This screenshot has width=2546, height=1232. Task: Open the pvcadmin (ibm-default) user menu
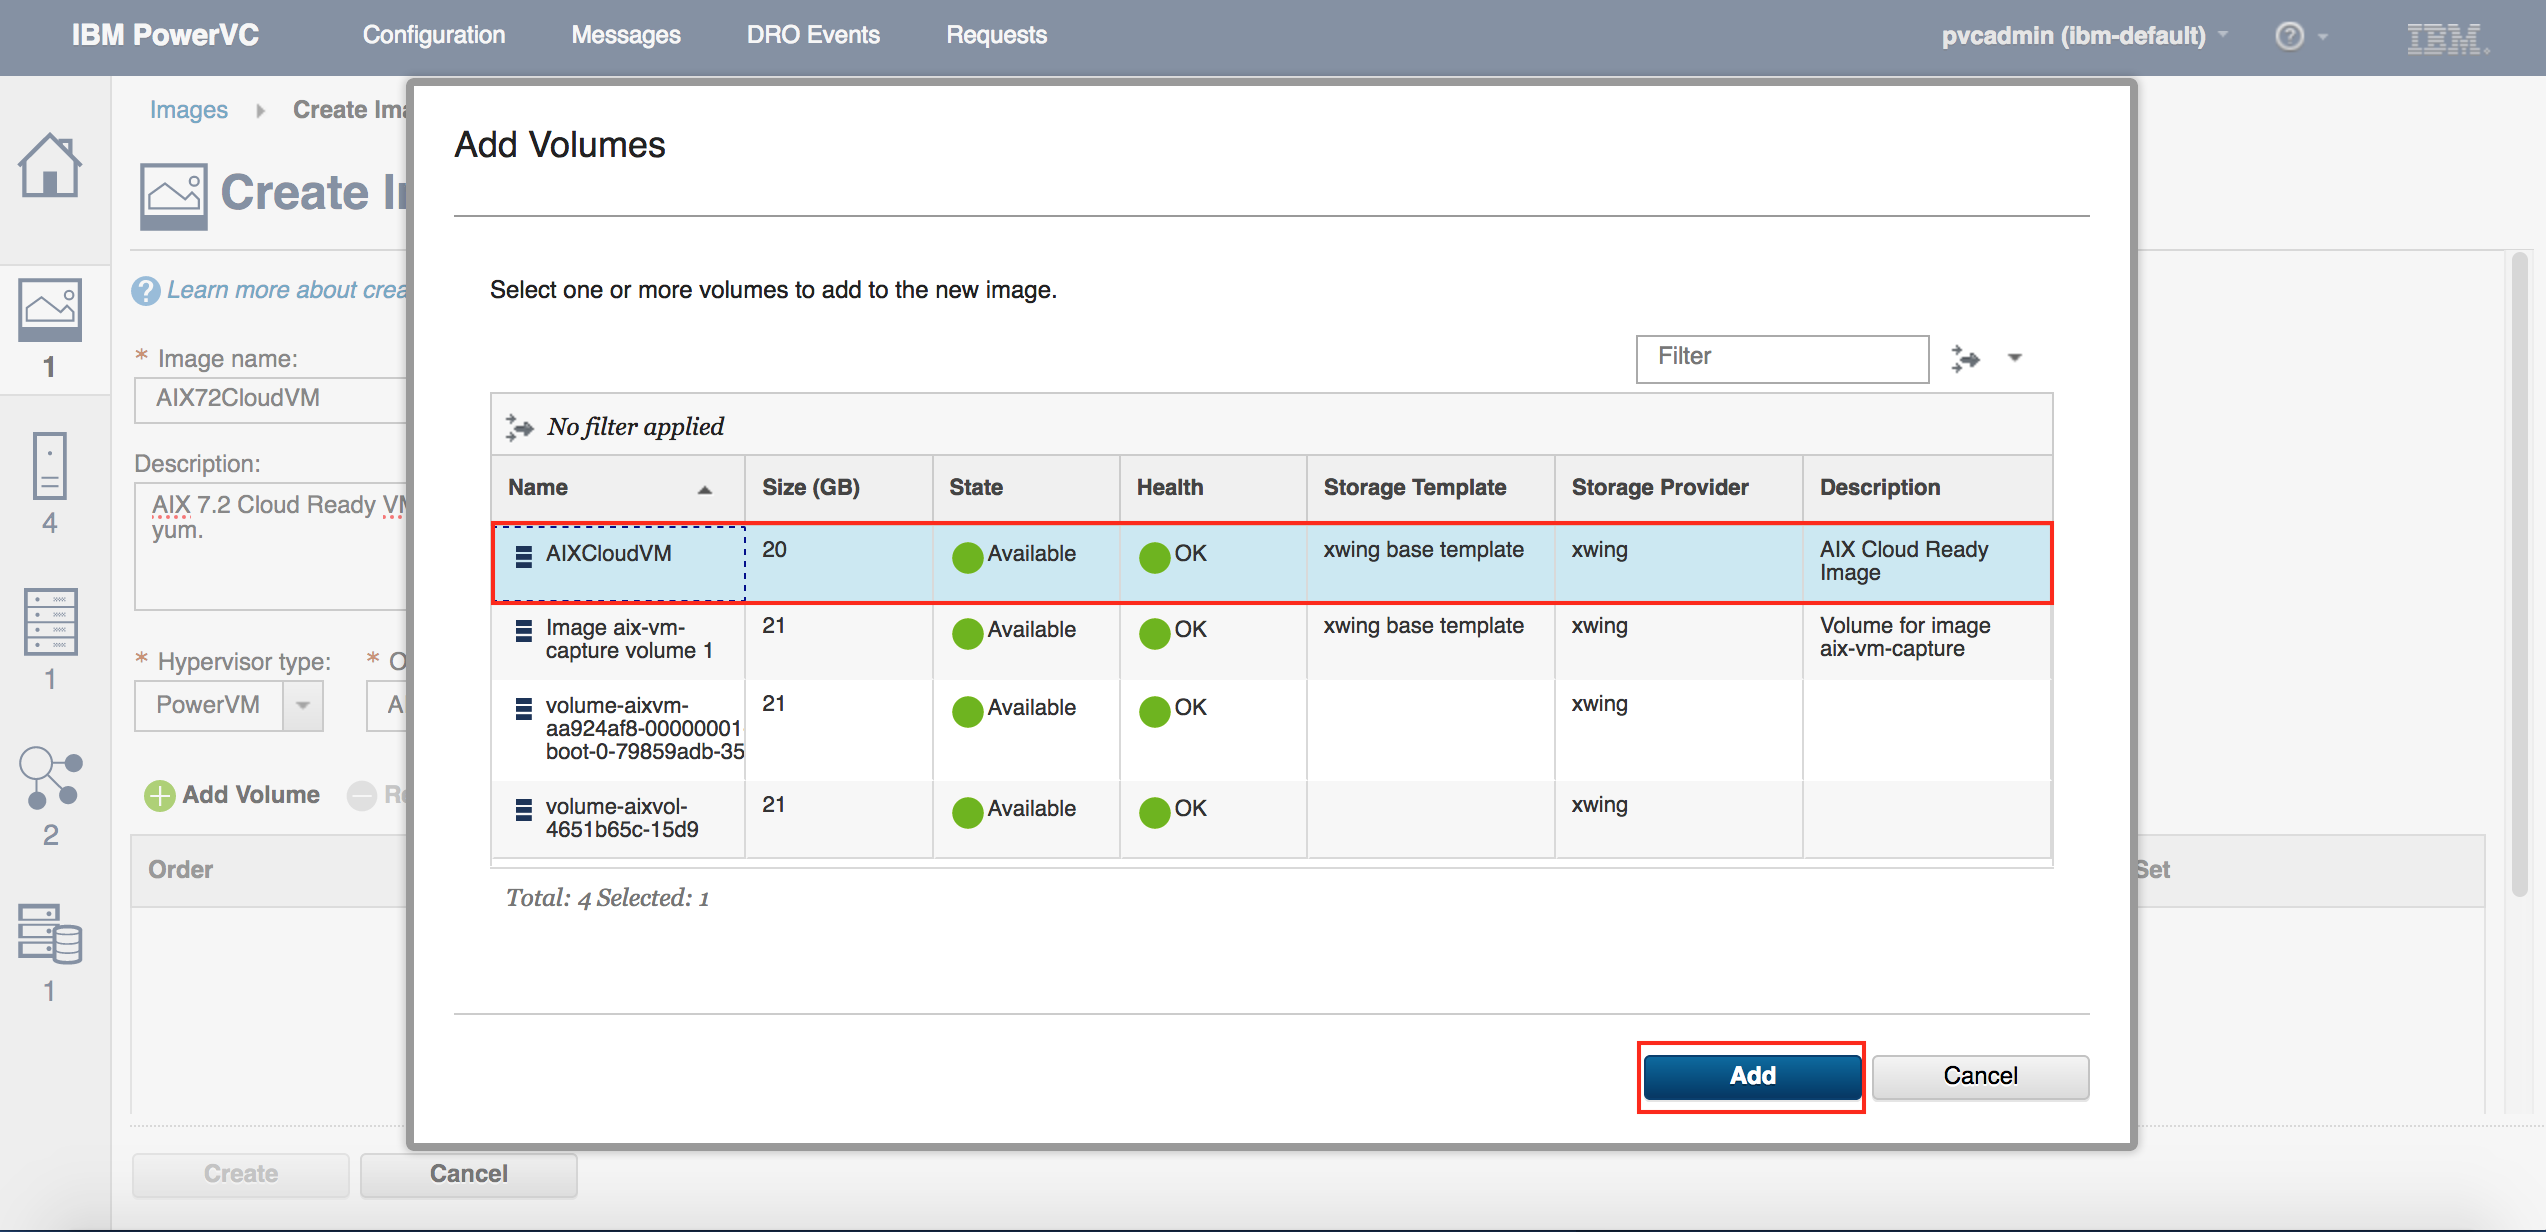click(x=2083, y=36)
